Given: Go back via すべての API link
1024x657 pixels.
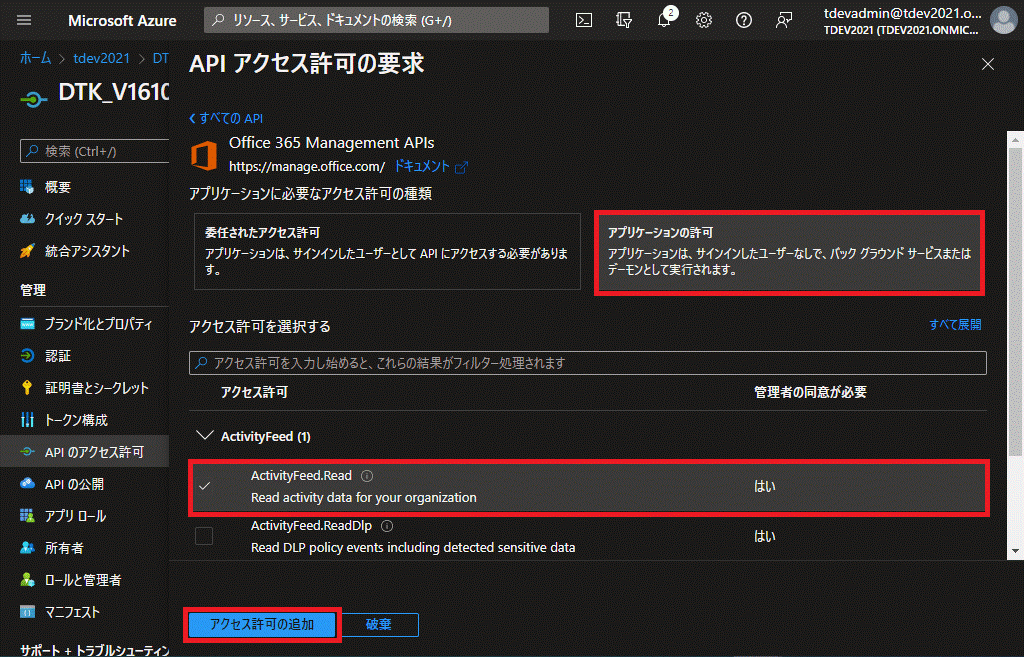Looking at the screenshot, I should tap(226, 118).
